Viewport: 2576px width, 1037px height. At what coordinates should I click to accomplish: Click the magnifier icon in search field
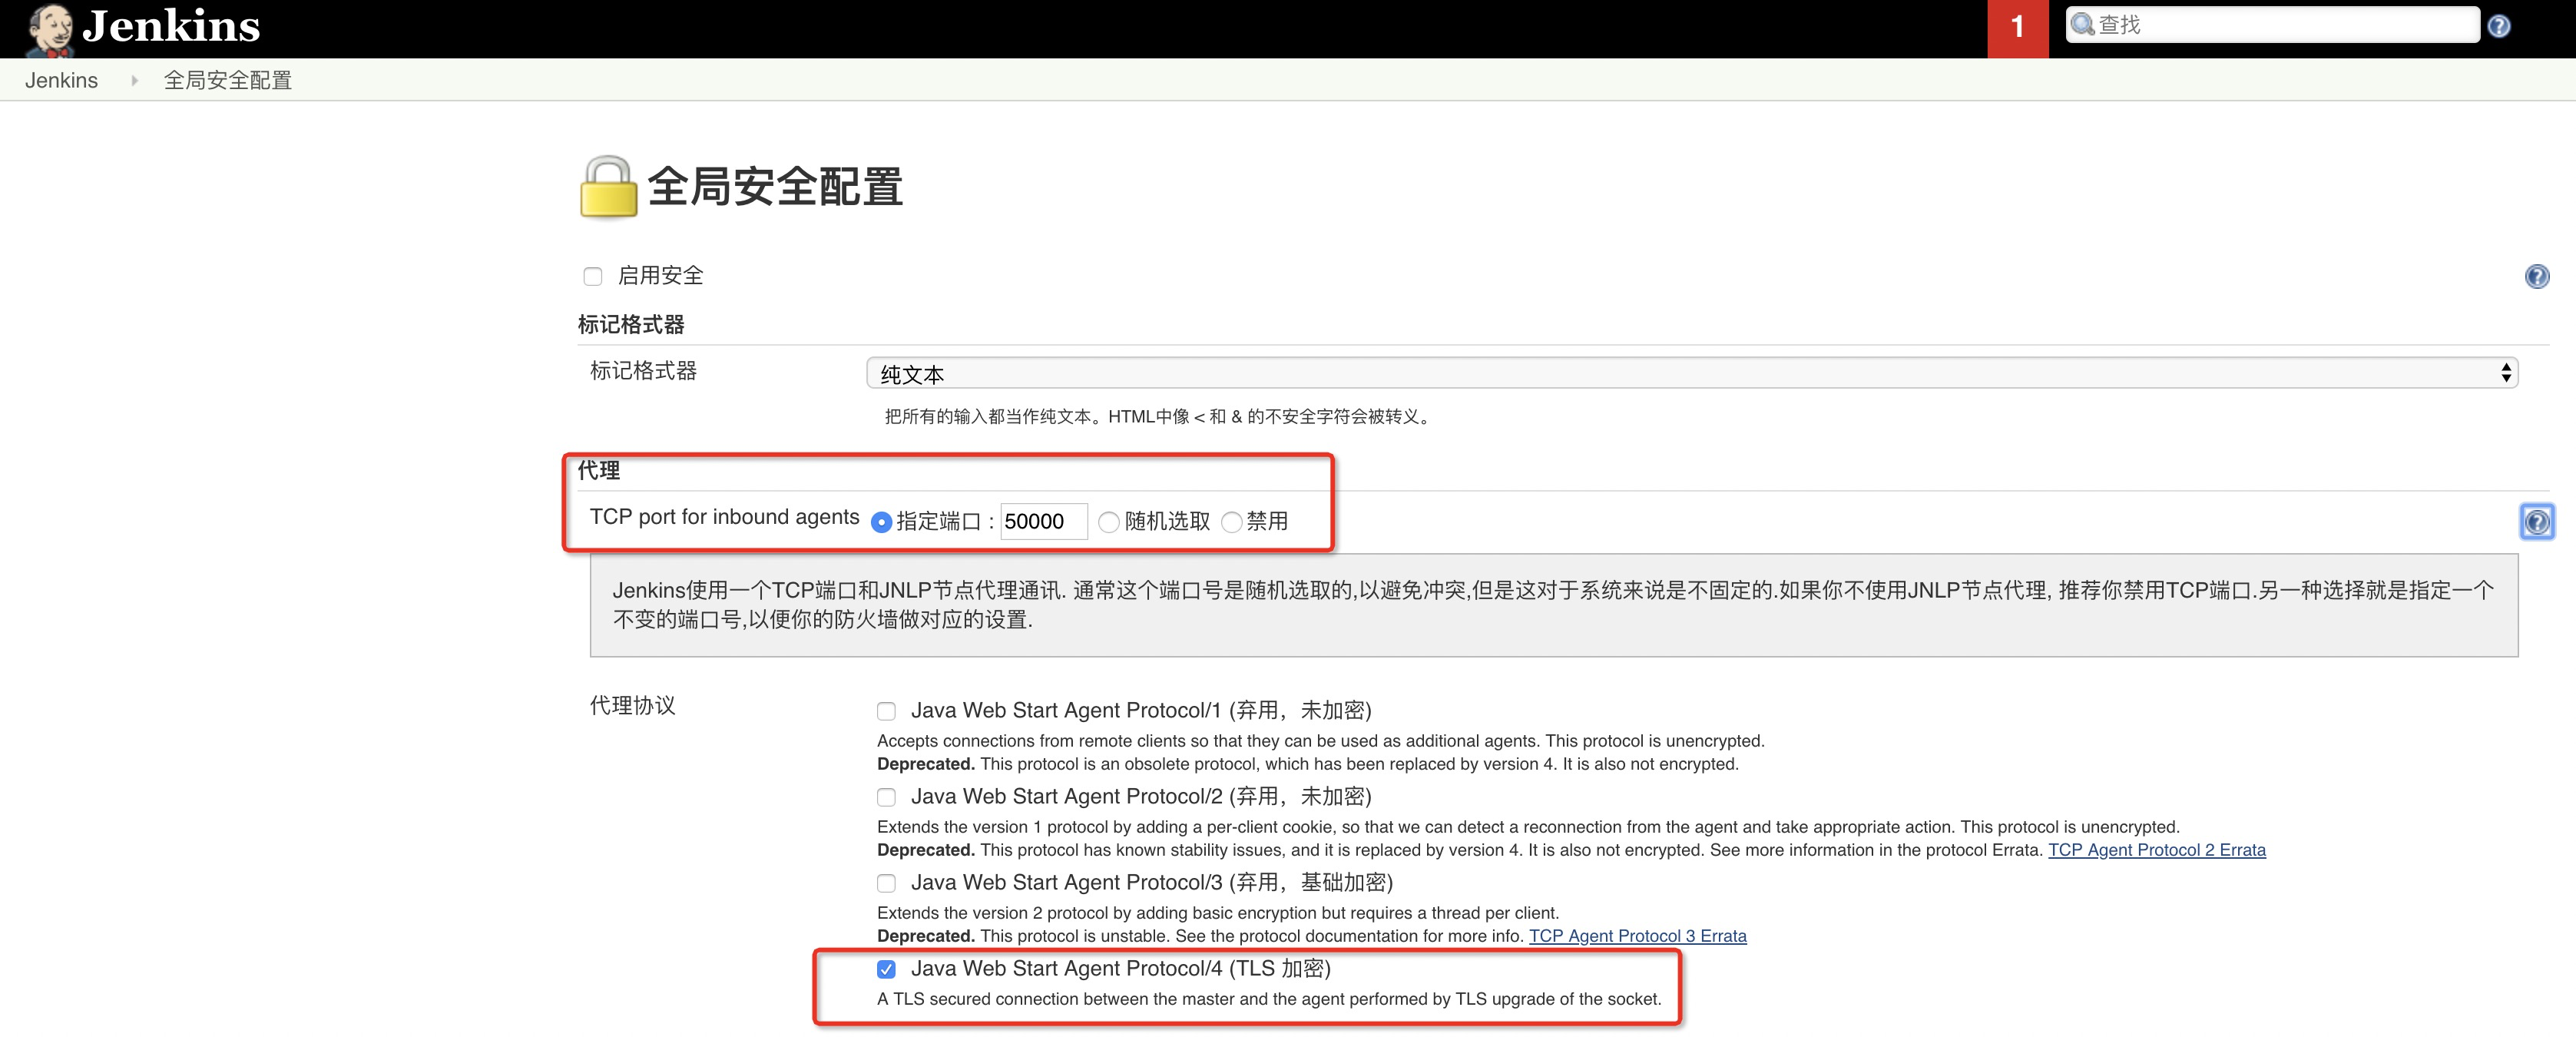[2083, 25]
